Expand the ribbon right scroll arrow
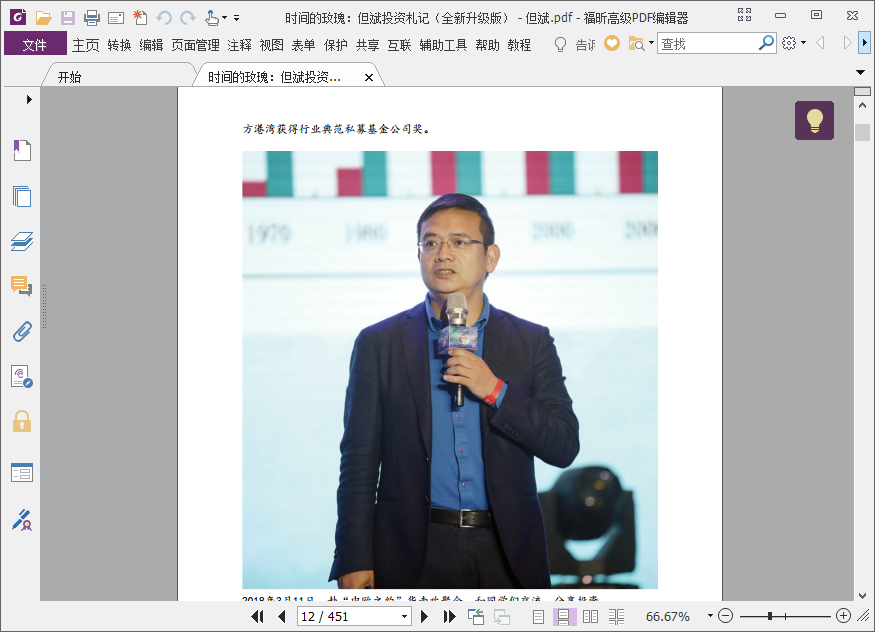Viewport: 875px width, 632px height. 865,42
